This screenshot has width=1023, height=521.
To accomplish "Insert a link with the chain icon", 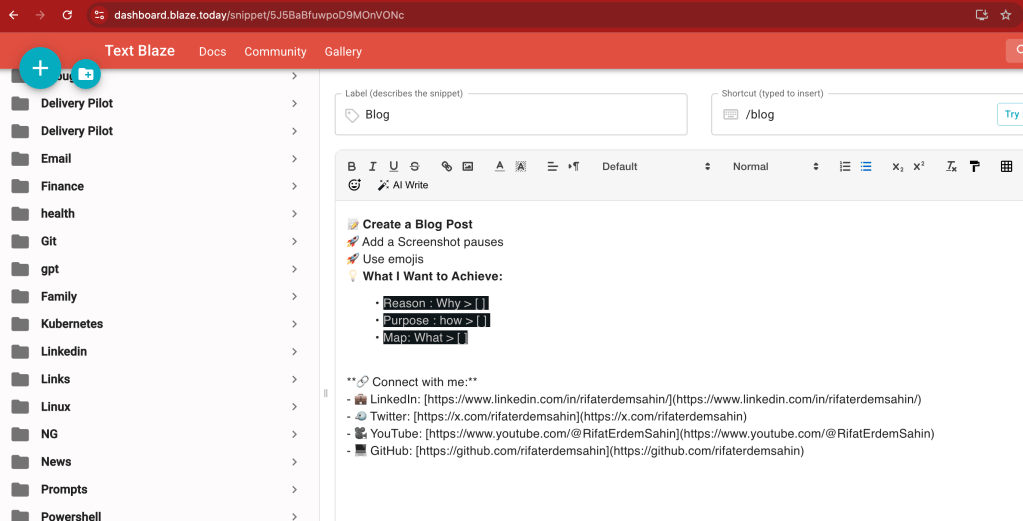I will (447, 166).
